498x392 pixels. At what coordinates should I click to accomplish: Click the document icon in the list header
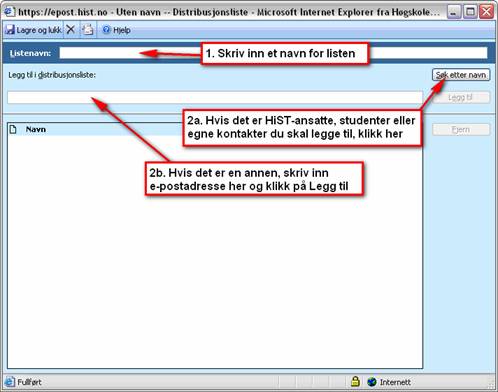pyautogui.click(x=13, y=129)
